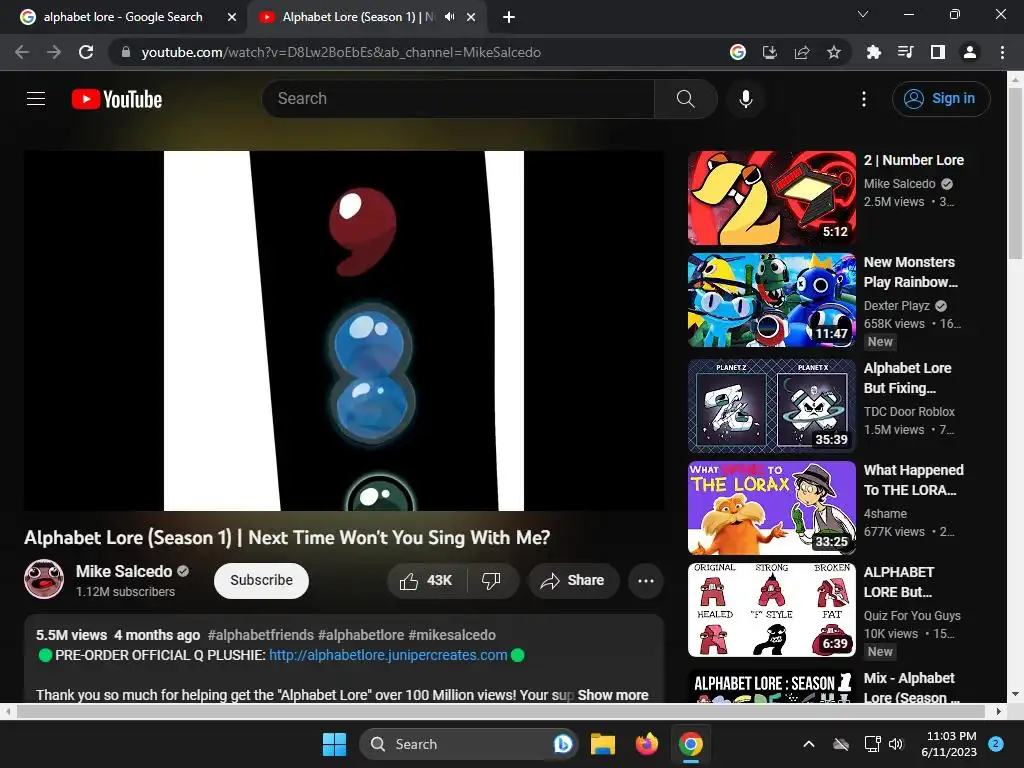View site information lock icon

point(126,52)
